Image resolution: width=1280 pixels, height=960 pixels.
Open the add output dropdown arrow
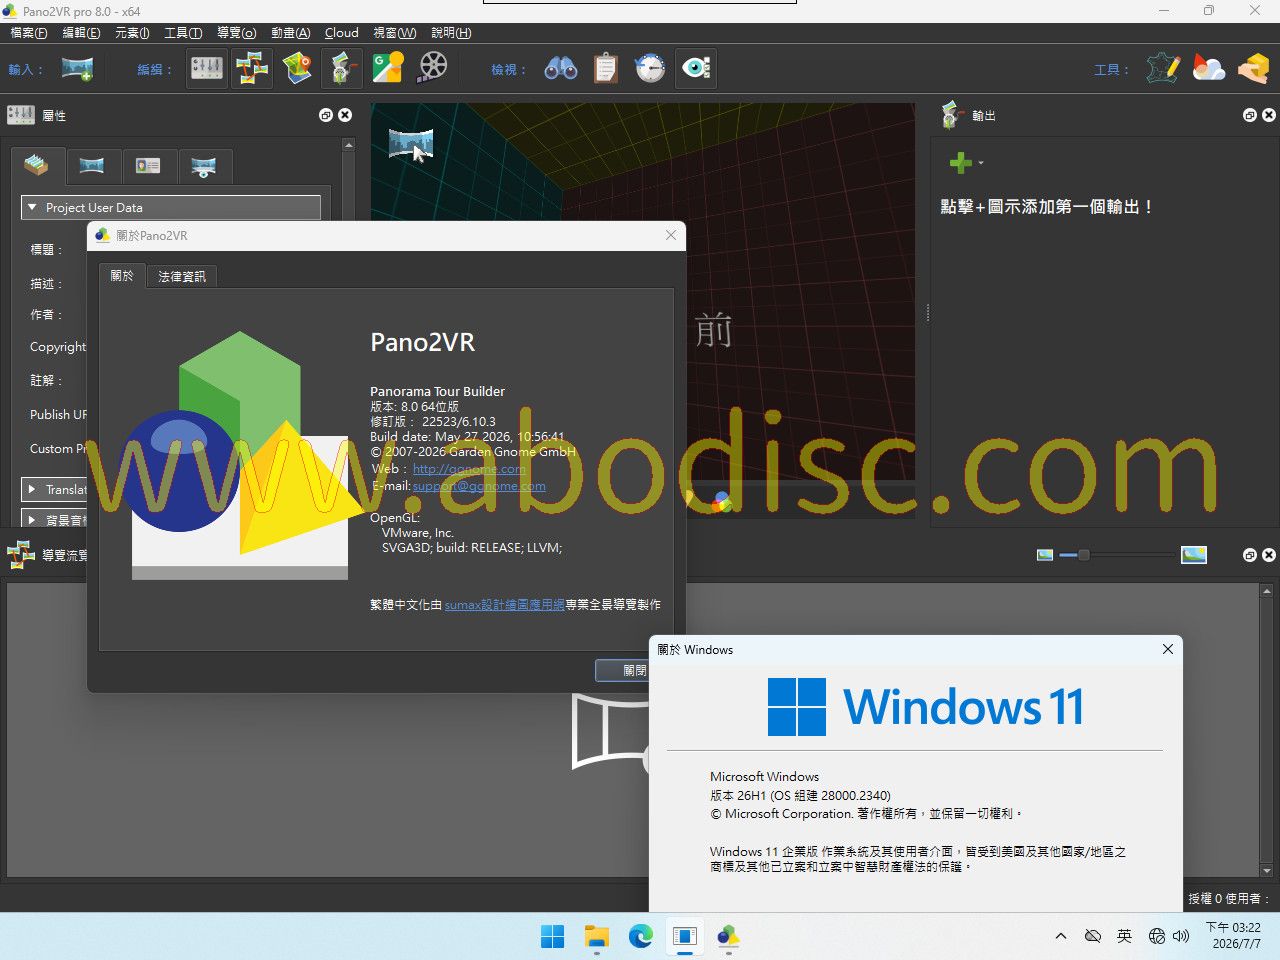coord(981,163)
